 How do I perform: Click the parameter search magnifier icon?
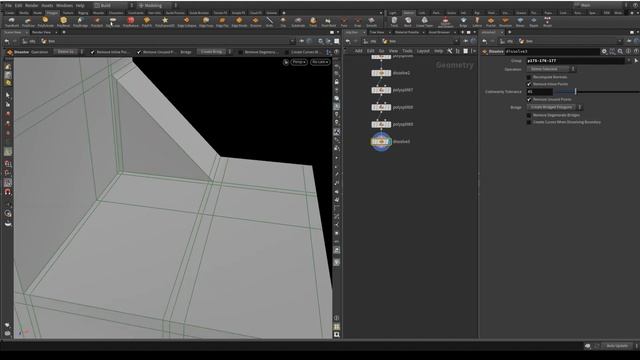point(620,51)
